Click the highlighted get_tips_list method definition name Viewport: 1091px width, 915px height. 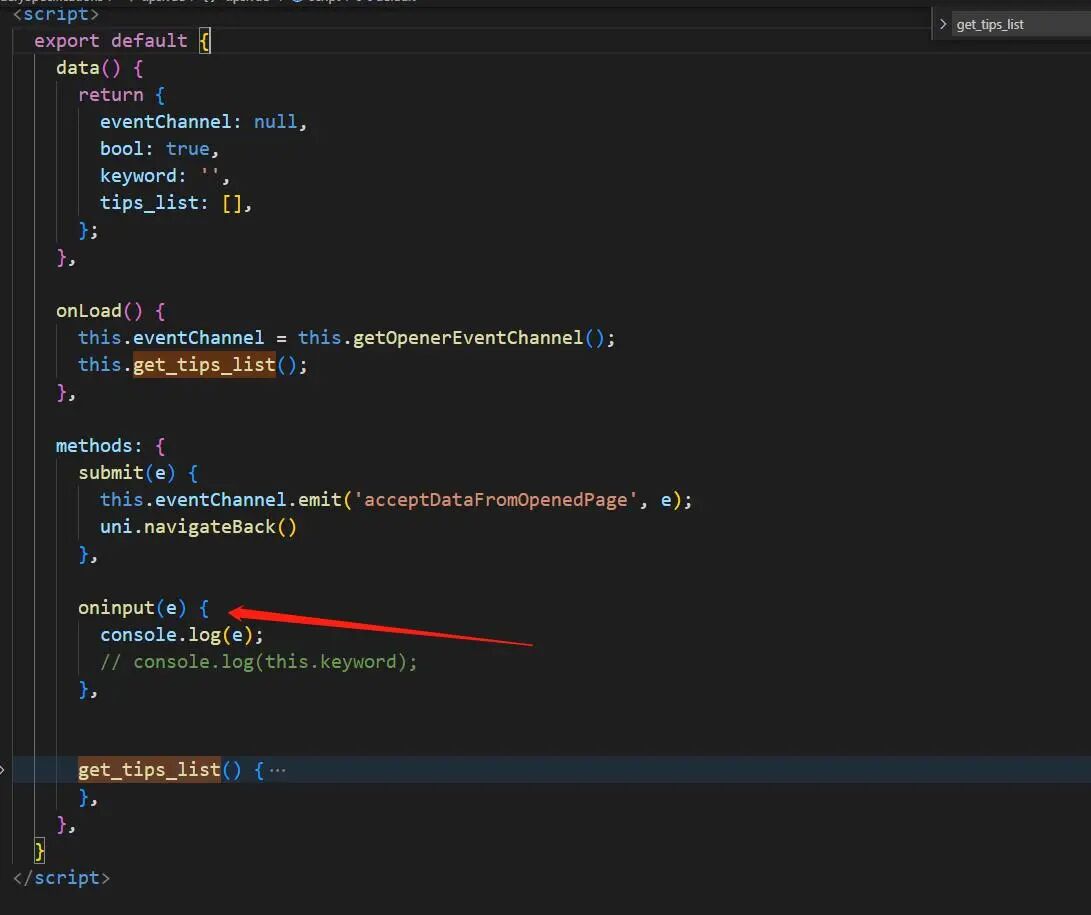(149, 770)
